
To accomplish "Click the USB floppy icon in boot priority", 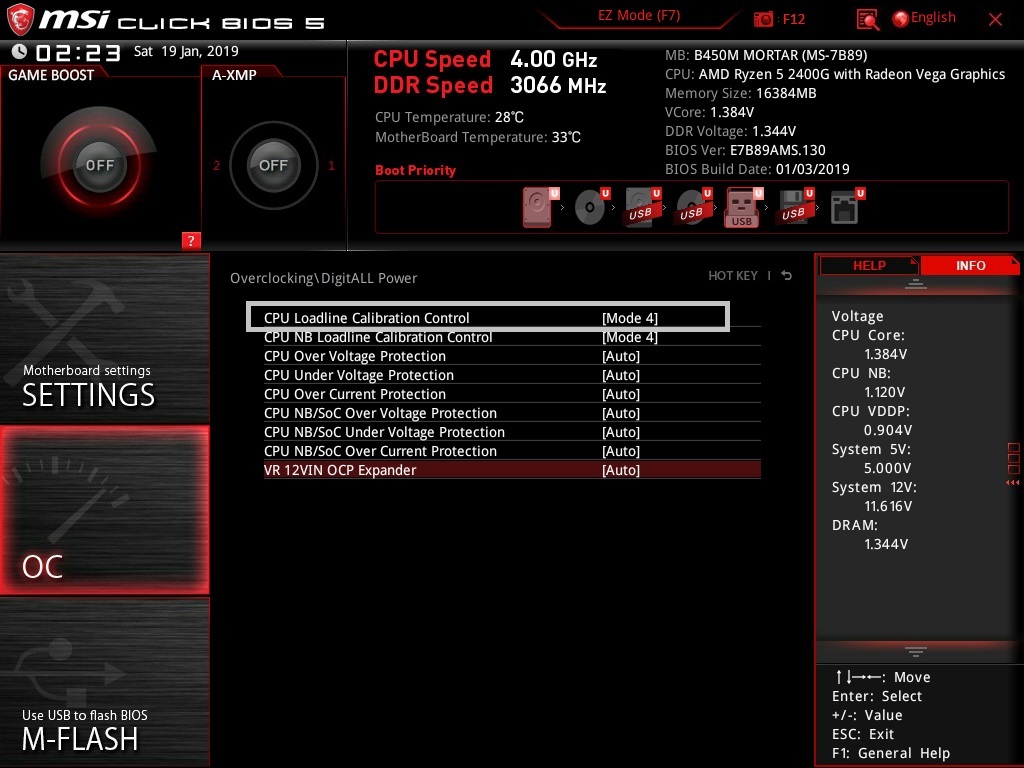I will pyautogui.click(x=794, y=207).
